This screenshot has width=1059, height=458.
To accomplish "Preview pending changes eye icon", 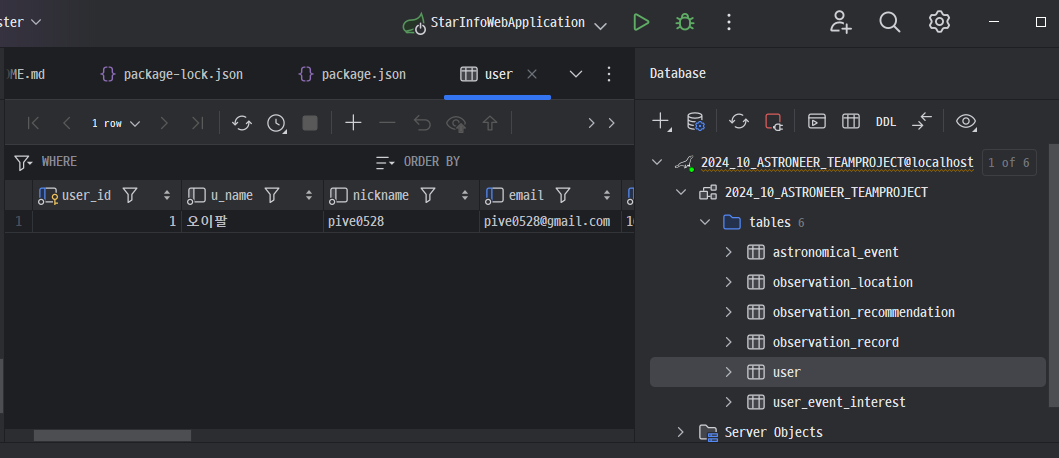I will tap(457, 123).
